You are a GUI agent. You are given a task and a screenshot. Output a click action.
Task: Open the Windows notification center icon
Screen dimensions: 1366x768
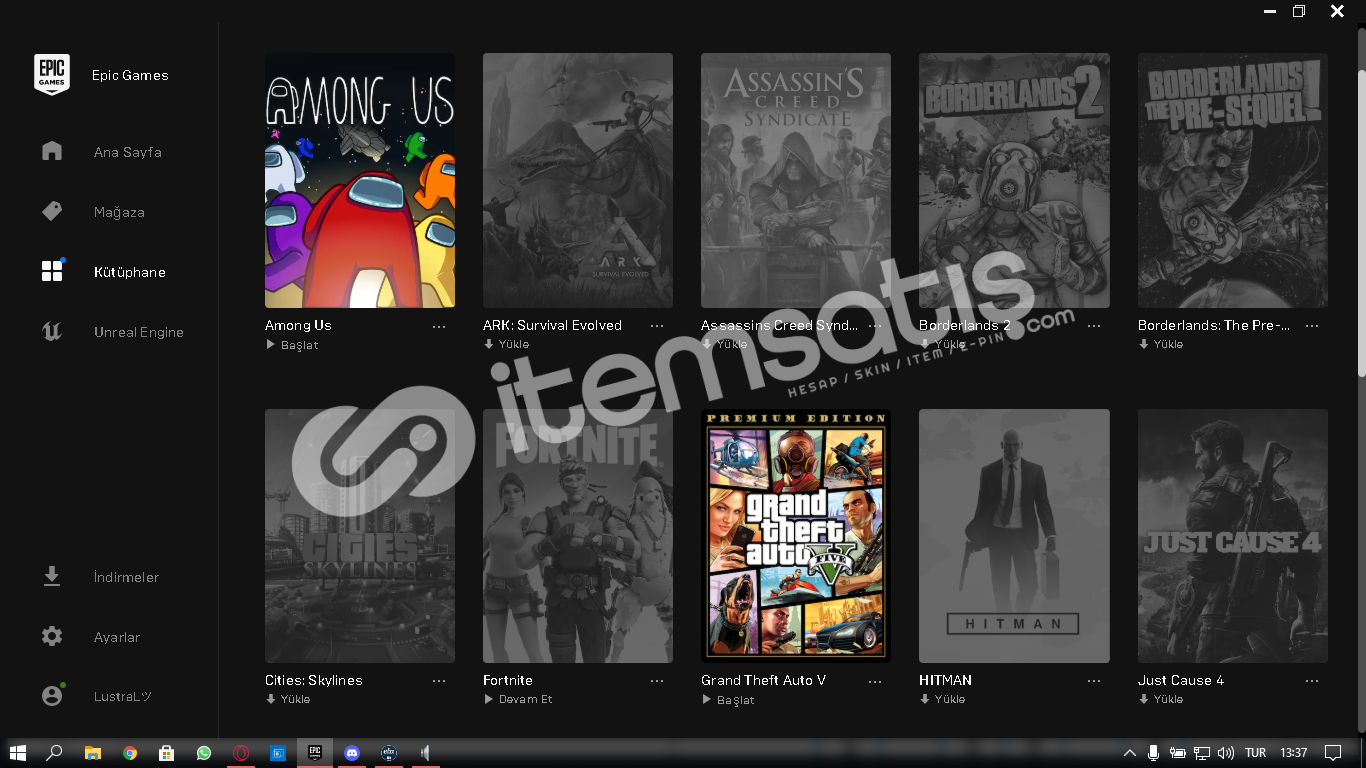[x=1333, y=752]
